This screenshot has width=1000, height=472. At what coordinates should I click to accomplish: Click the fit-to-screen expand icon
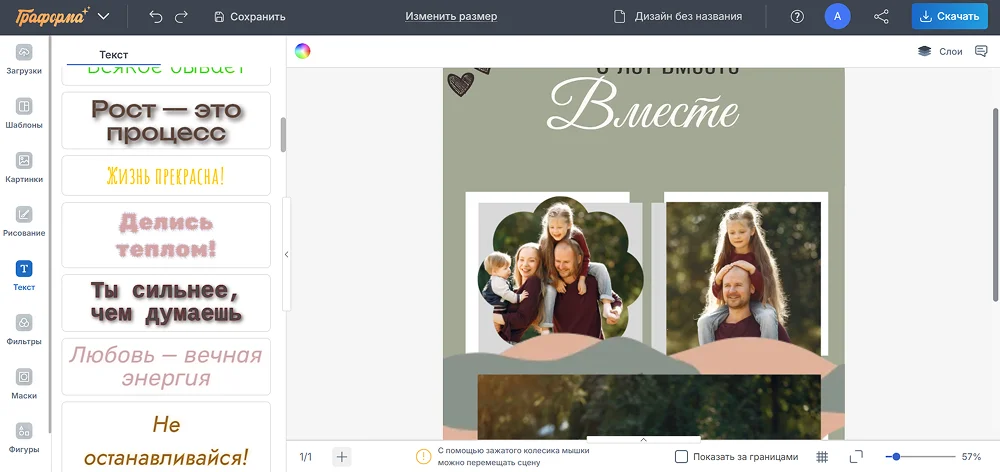point(857,457)
